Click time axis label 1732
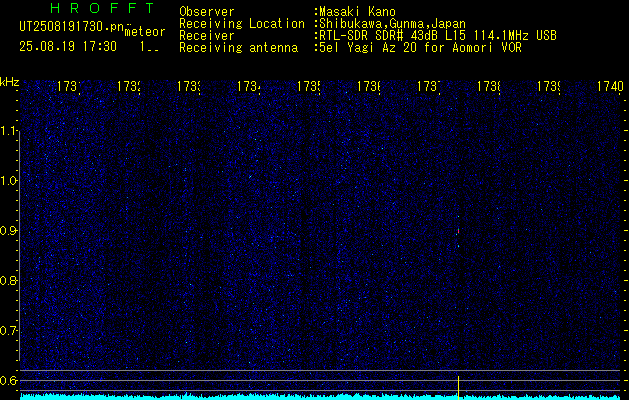This screenshot has height=400, width=629. coord(129,86)
